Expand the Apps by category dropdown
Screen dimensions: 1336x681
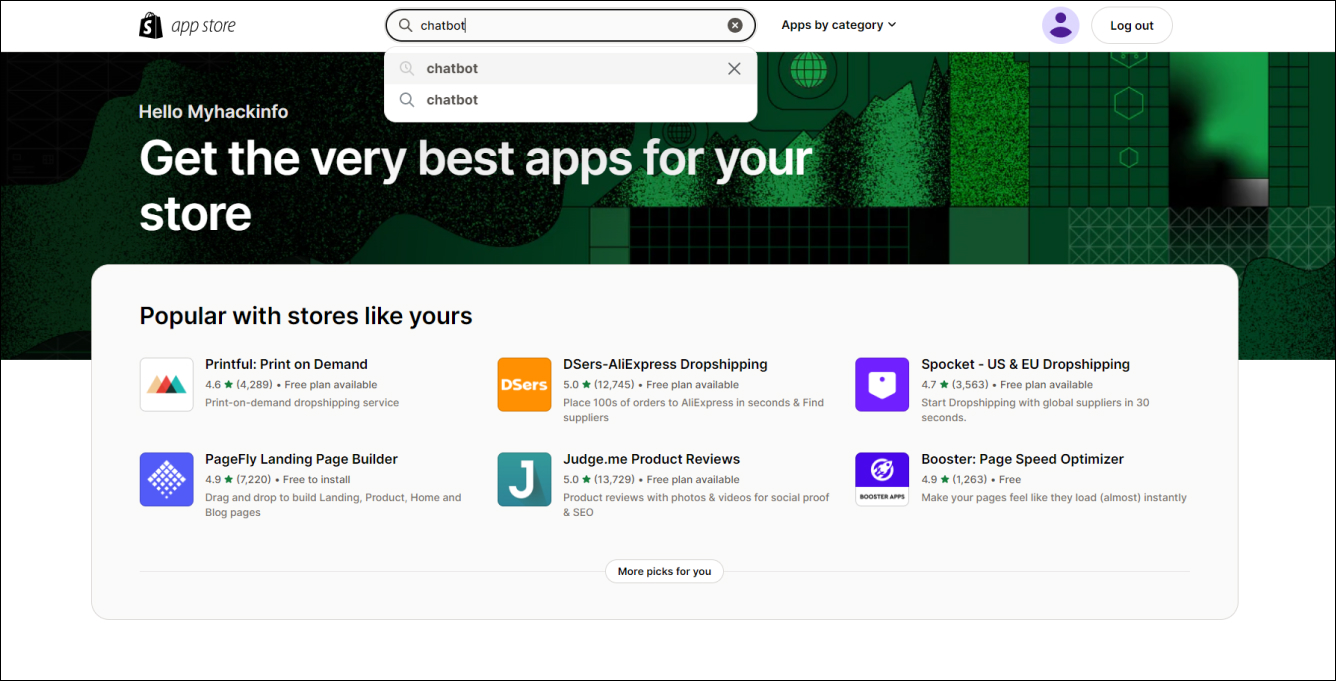tap(838, 25)
